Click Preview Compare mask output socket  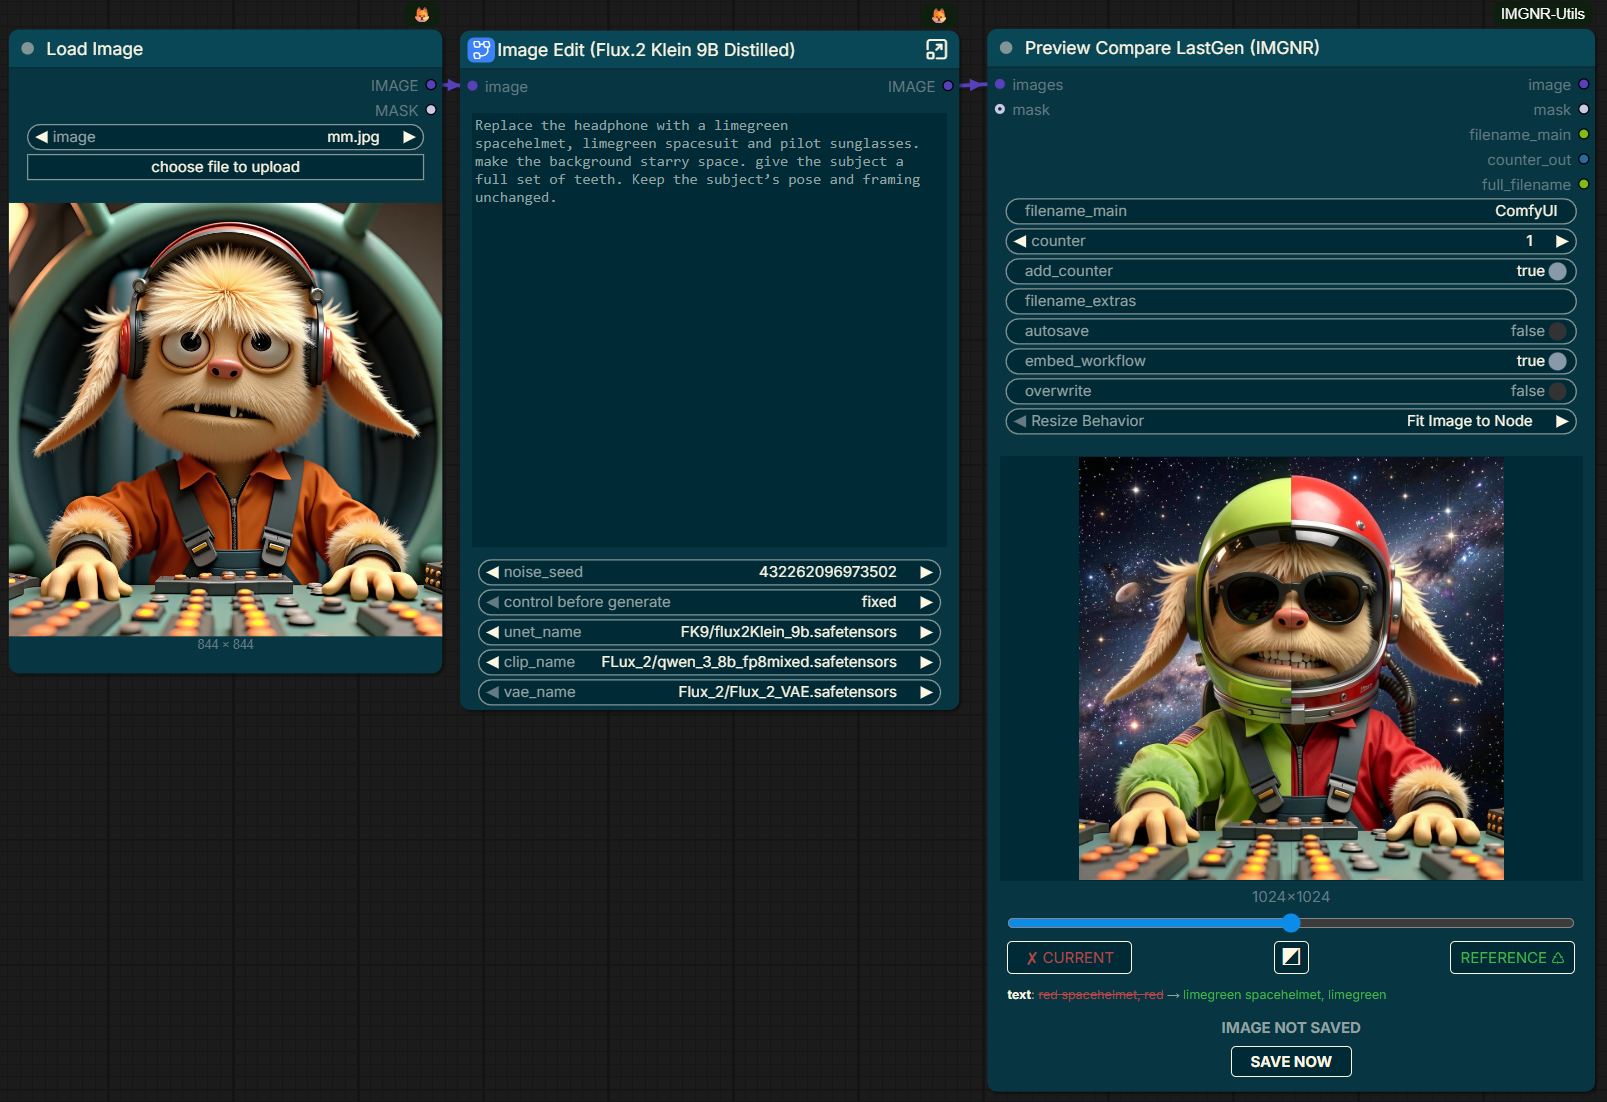pos(1584,109)
